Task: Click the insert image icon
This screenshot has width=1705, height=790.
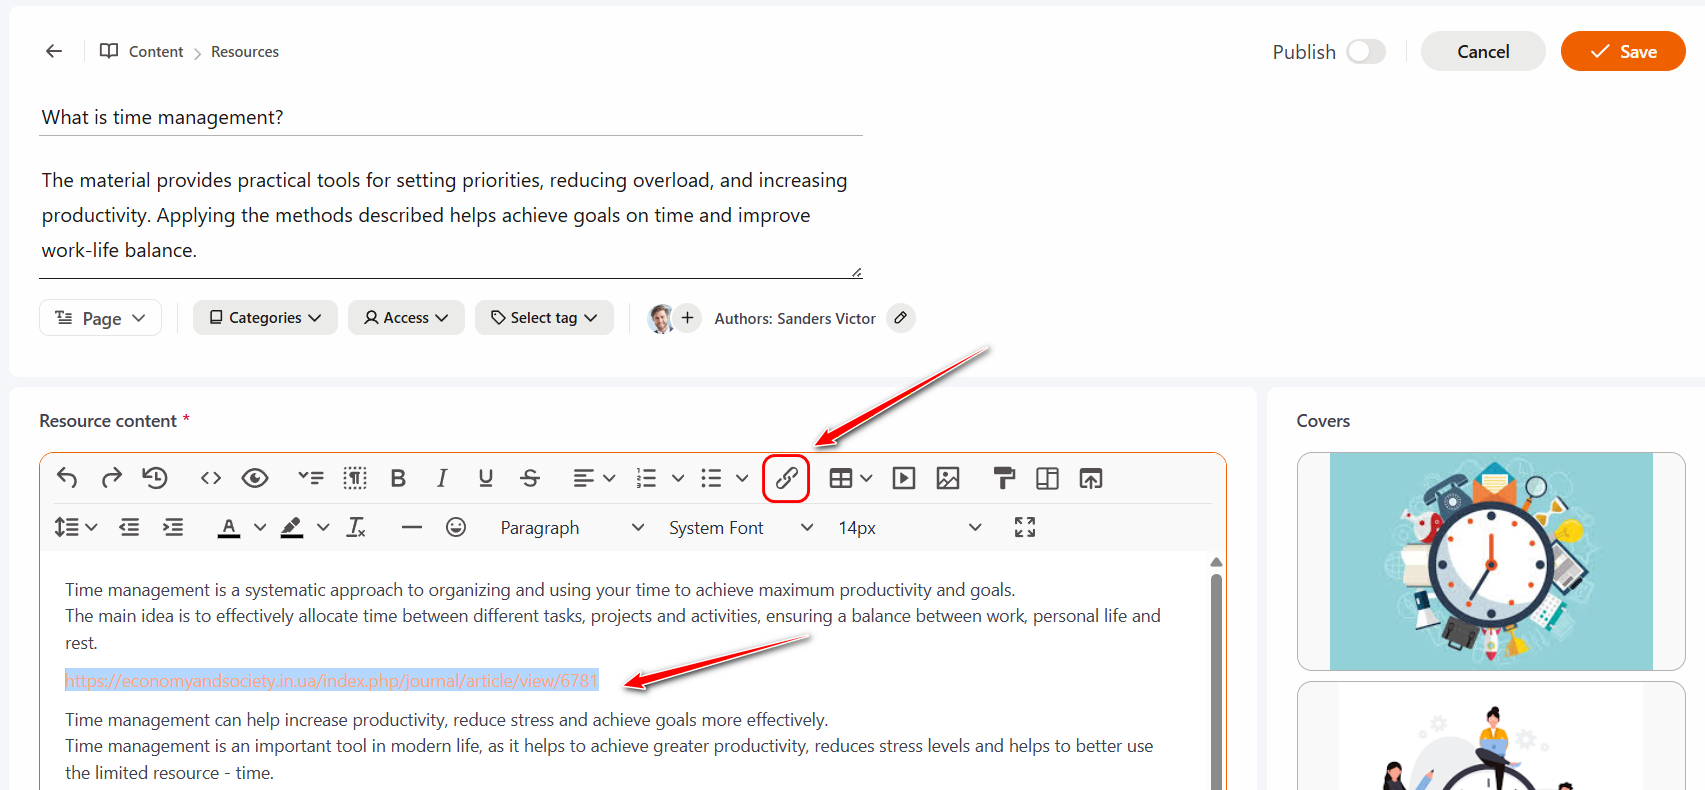Action: click(x=948, y=478)
